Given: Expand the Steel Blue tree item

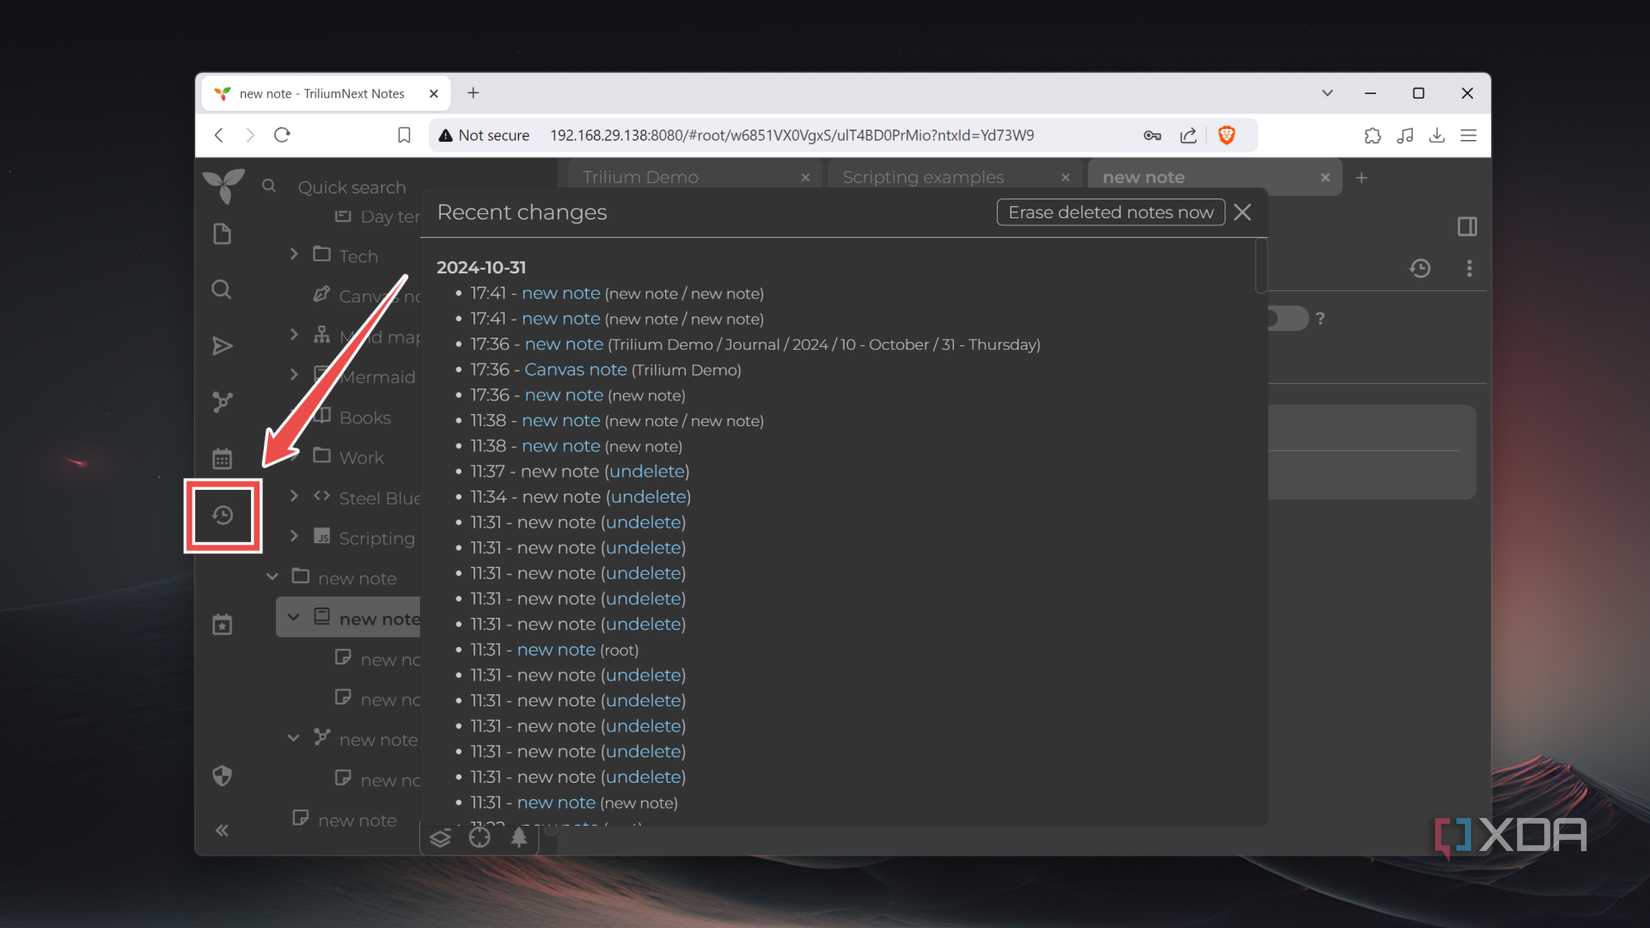Looking at the screenshot, I should point(293,496).
